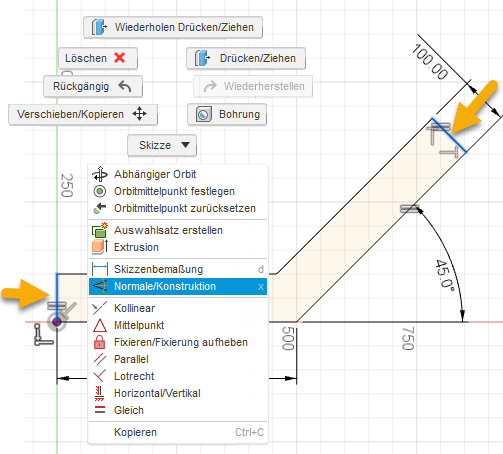503x454 pixels.
Task: Open the Skizze dropdown
Action: [x=162, y=145]
